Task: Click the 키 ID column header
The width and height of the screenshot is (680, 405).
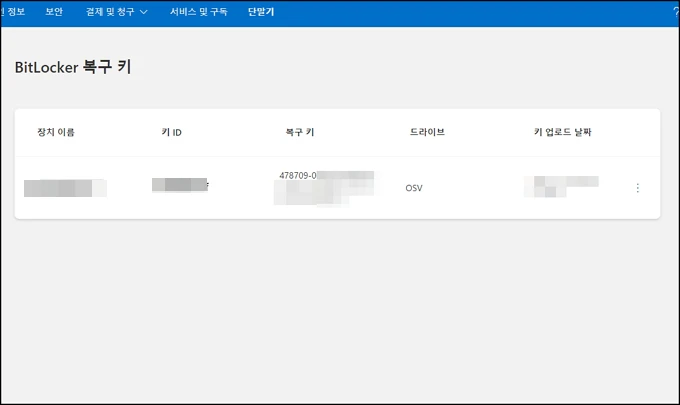Action: click(x=171, y=132)
